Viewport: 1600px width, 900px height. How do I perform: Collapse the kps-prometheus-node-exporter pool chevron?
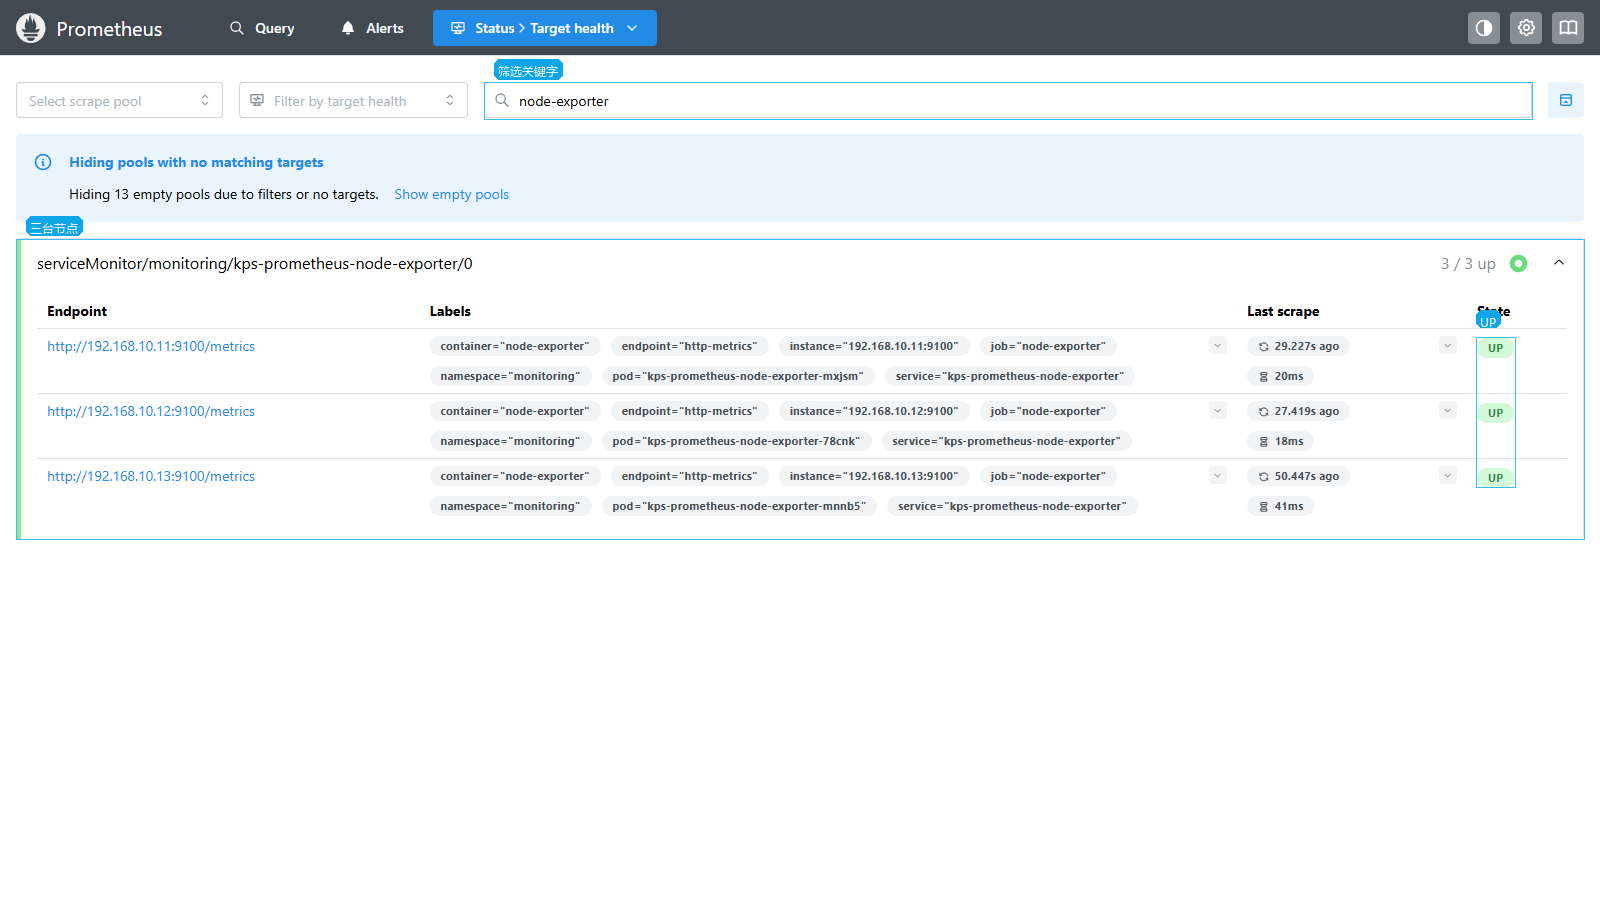click(x=1559, y=263)
